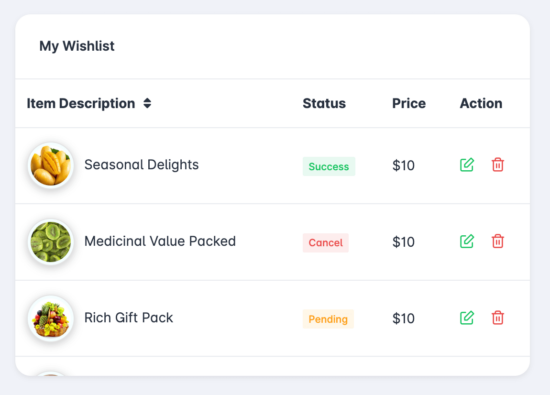Select the Pending status badge
The image size is (550, 395).
coord(328,319)
